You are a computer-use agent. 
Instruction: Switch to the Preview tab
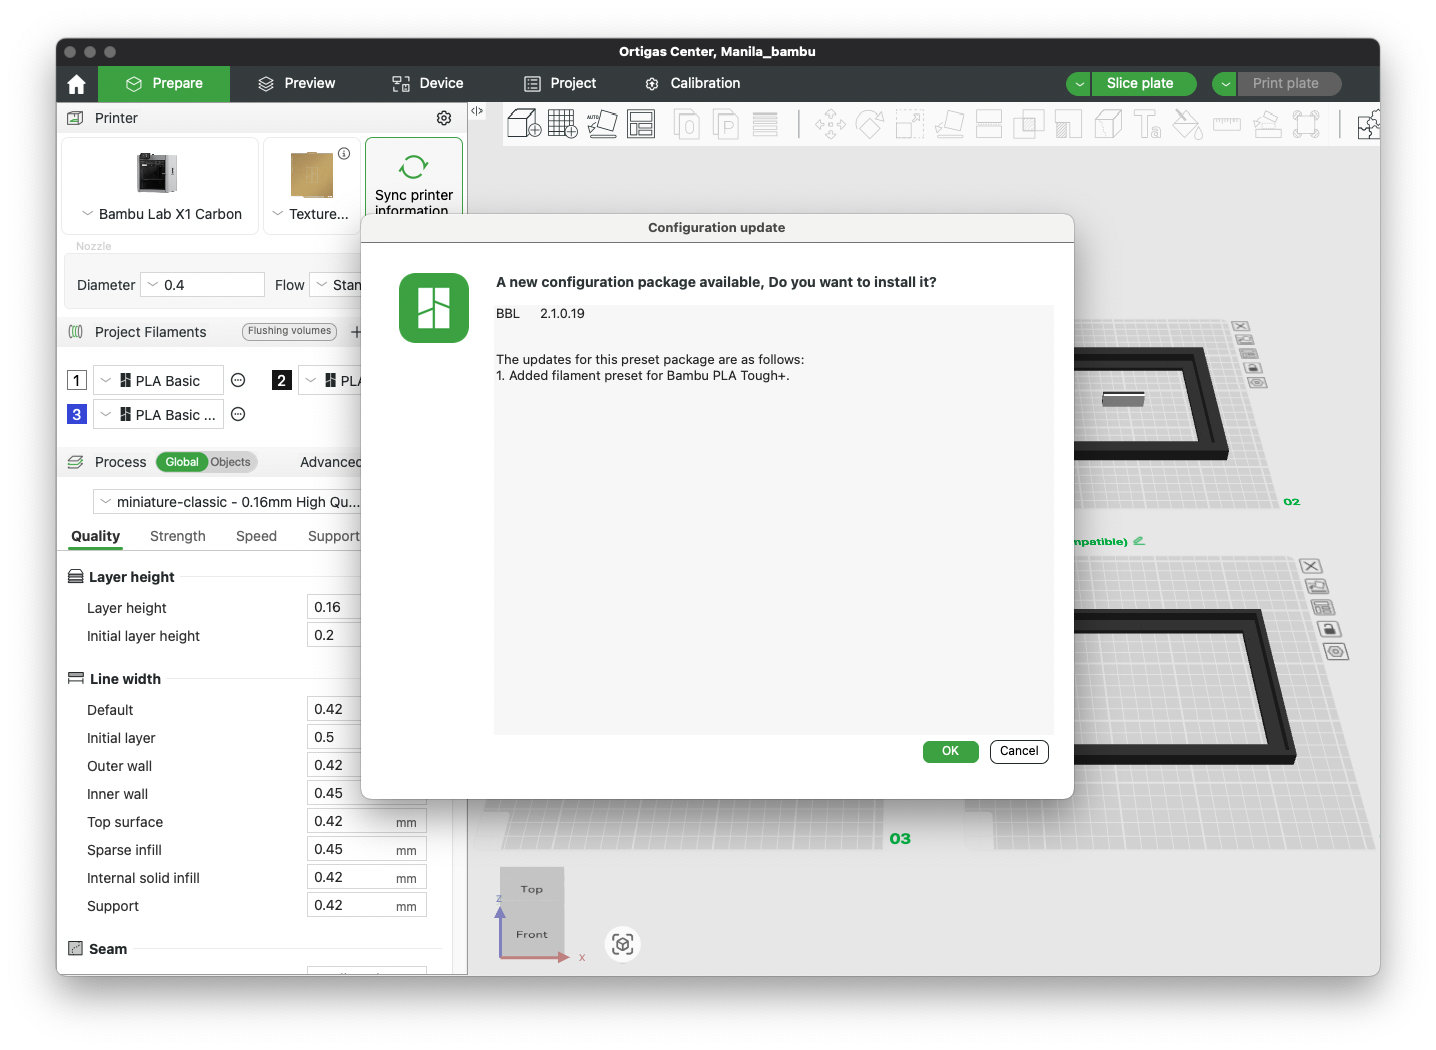[296, 84]
